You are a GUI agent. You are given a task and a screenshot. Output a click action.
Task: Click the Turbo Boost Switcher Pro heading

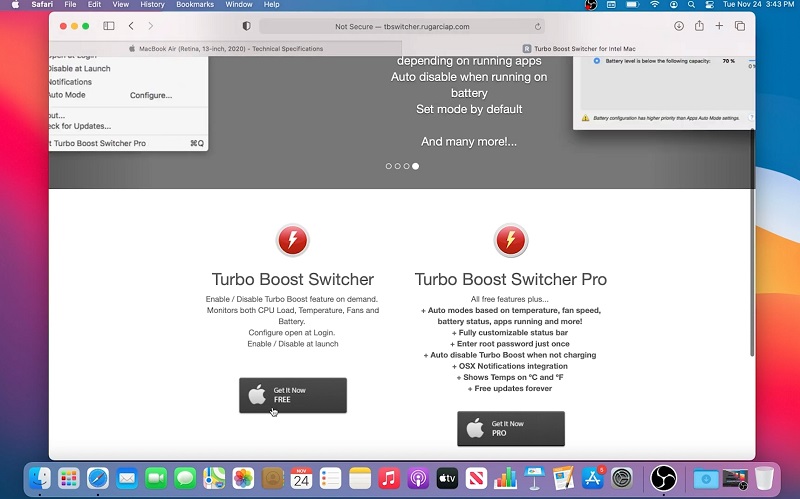click(511, 279)
